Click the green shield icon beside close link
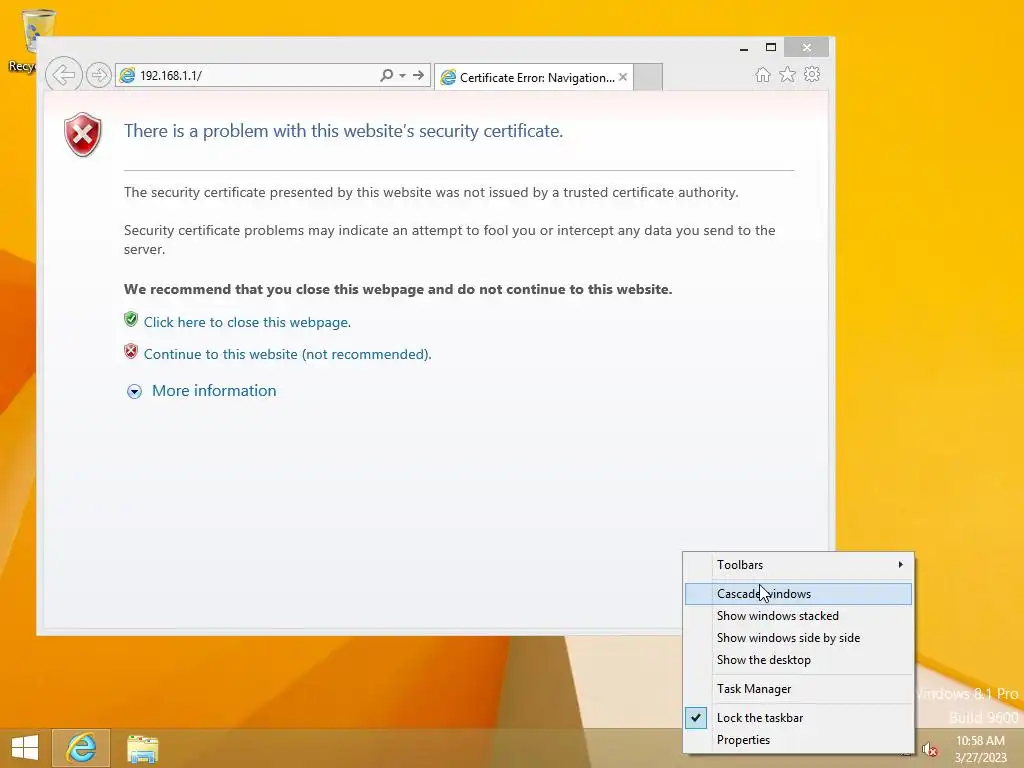 click(131, 319)
